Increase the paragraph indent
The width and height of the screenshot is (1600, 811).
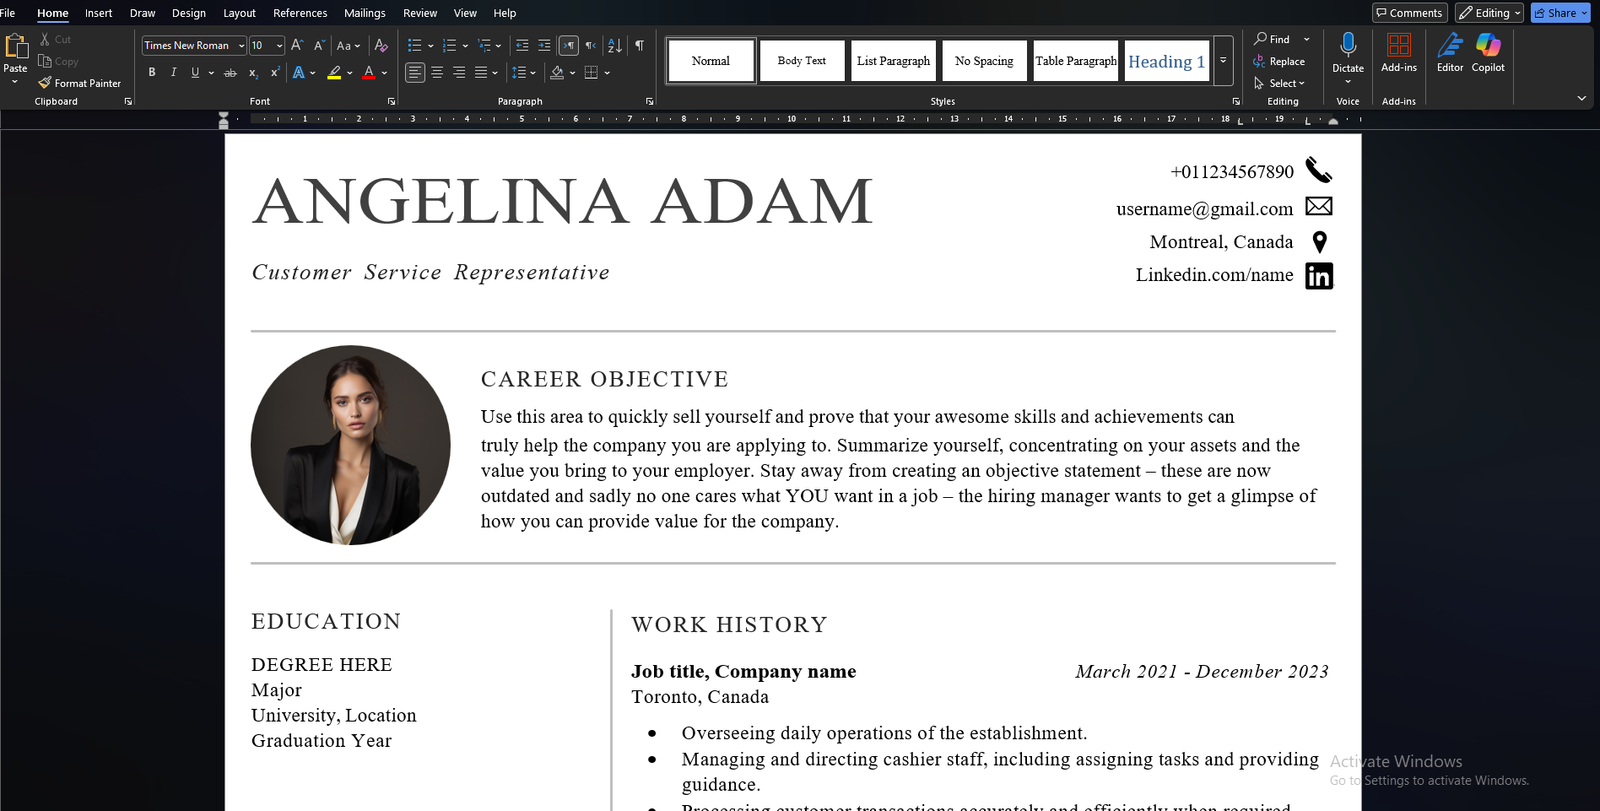pos(544,45)
